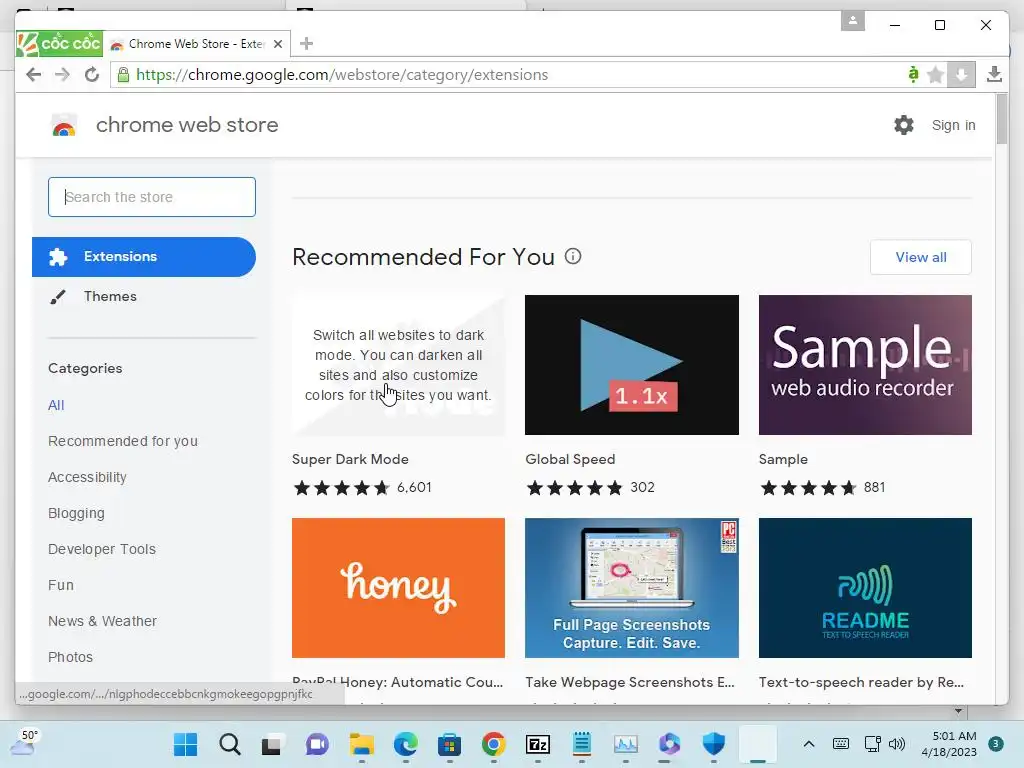Open the PayPal Honey extension thumbnail
The width and height of the screenshot is (1024, 768).
tap(398, 588)
